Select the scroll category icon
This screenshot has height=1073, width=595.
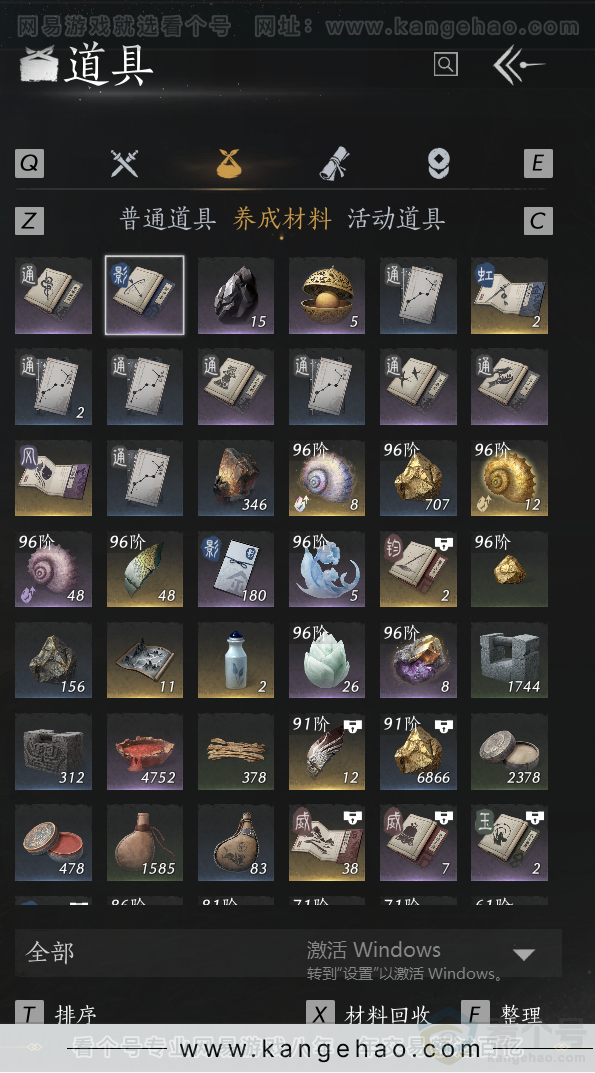[335, 164]
